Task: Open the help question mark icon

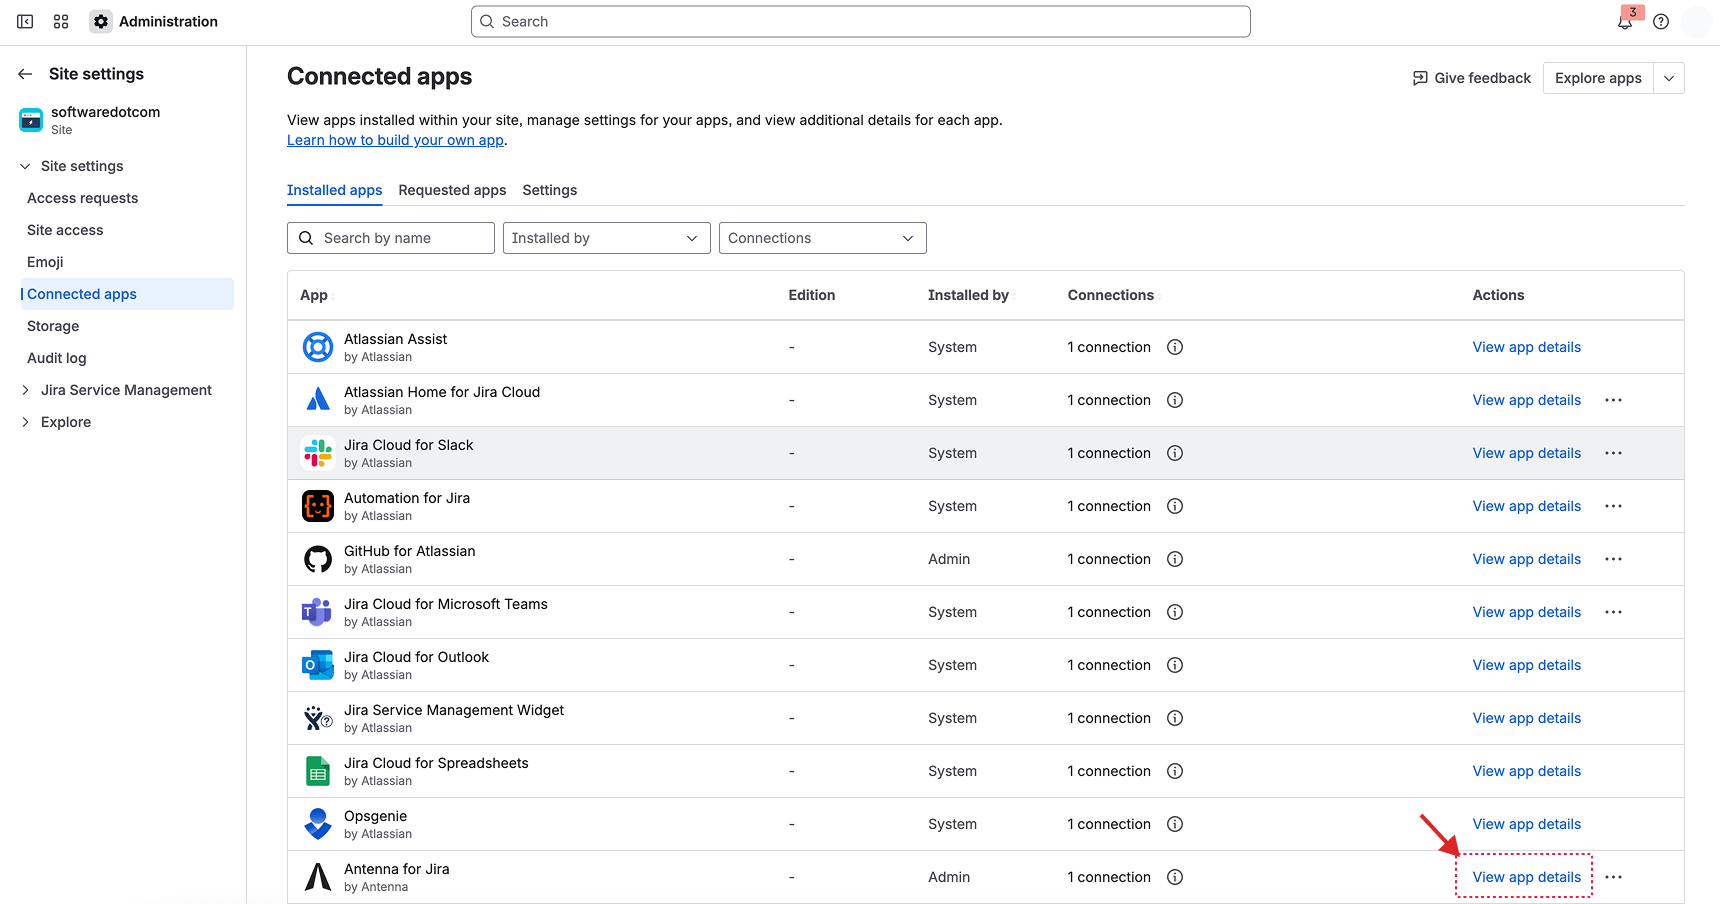Action: click(1661, 21)
